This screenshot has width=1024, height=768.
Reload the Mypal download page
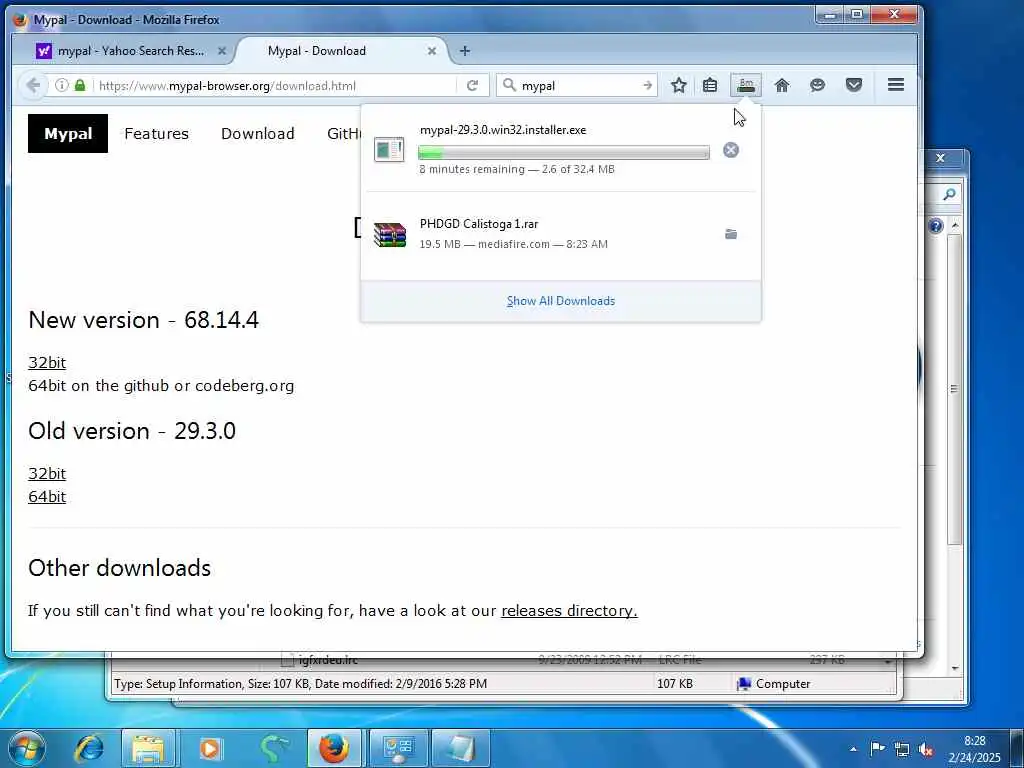(472, 86)
